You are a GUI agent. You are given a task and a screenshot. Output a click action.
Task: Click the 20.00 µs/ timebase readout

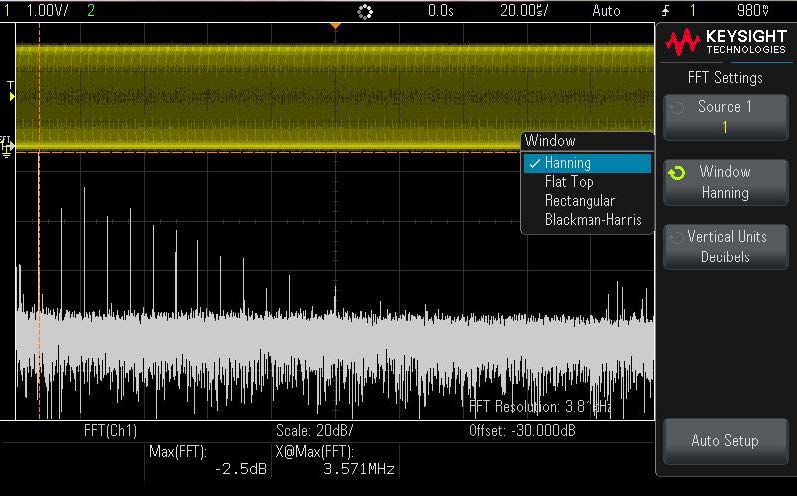524,11
